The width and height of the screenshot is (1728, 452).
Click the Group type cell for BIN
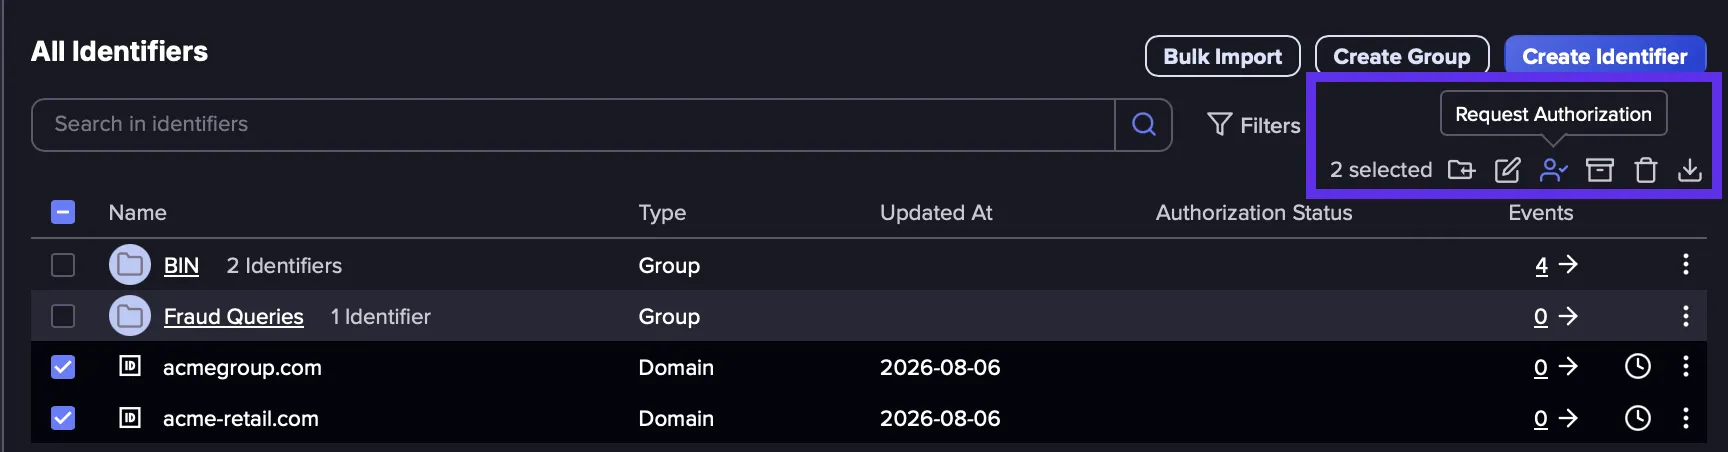[669, 265]
